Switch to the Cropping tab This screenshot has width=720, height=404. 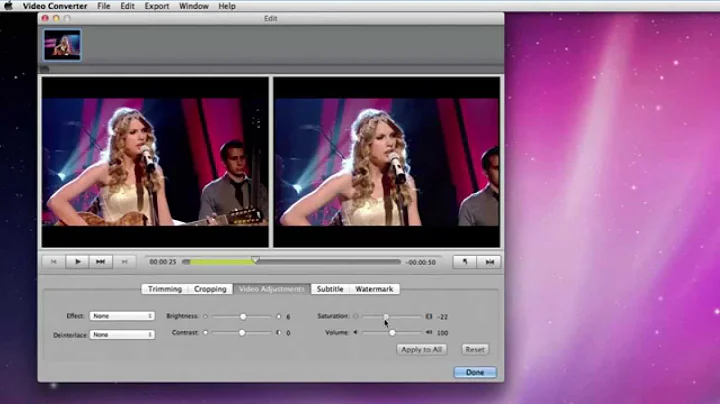click(210, 289)
